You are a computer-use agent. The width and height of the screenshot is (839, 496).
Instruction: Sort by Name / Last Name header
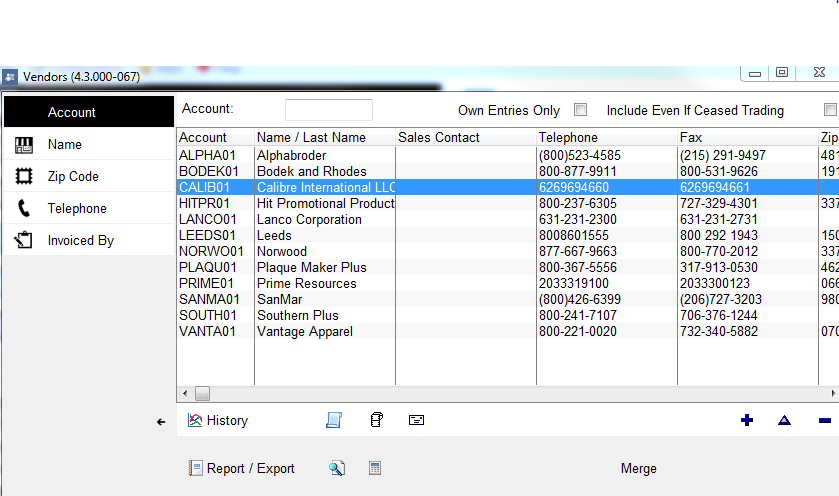325,138
